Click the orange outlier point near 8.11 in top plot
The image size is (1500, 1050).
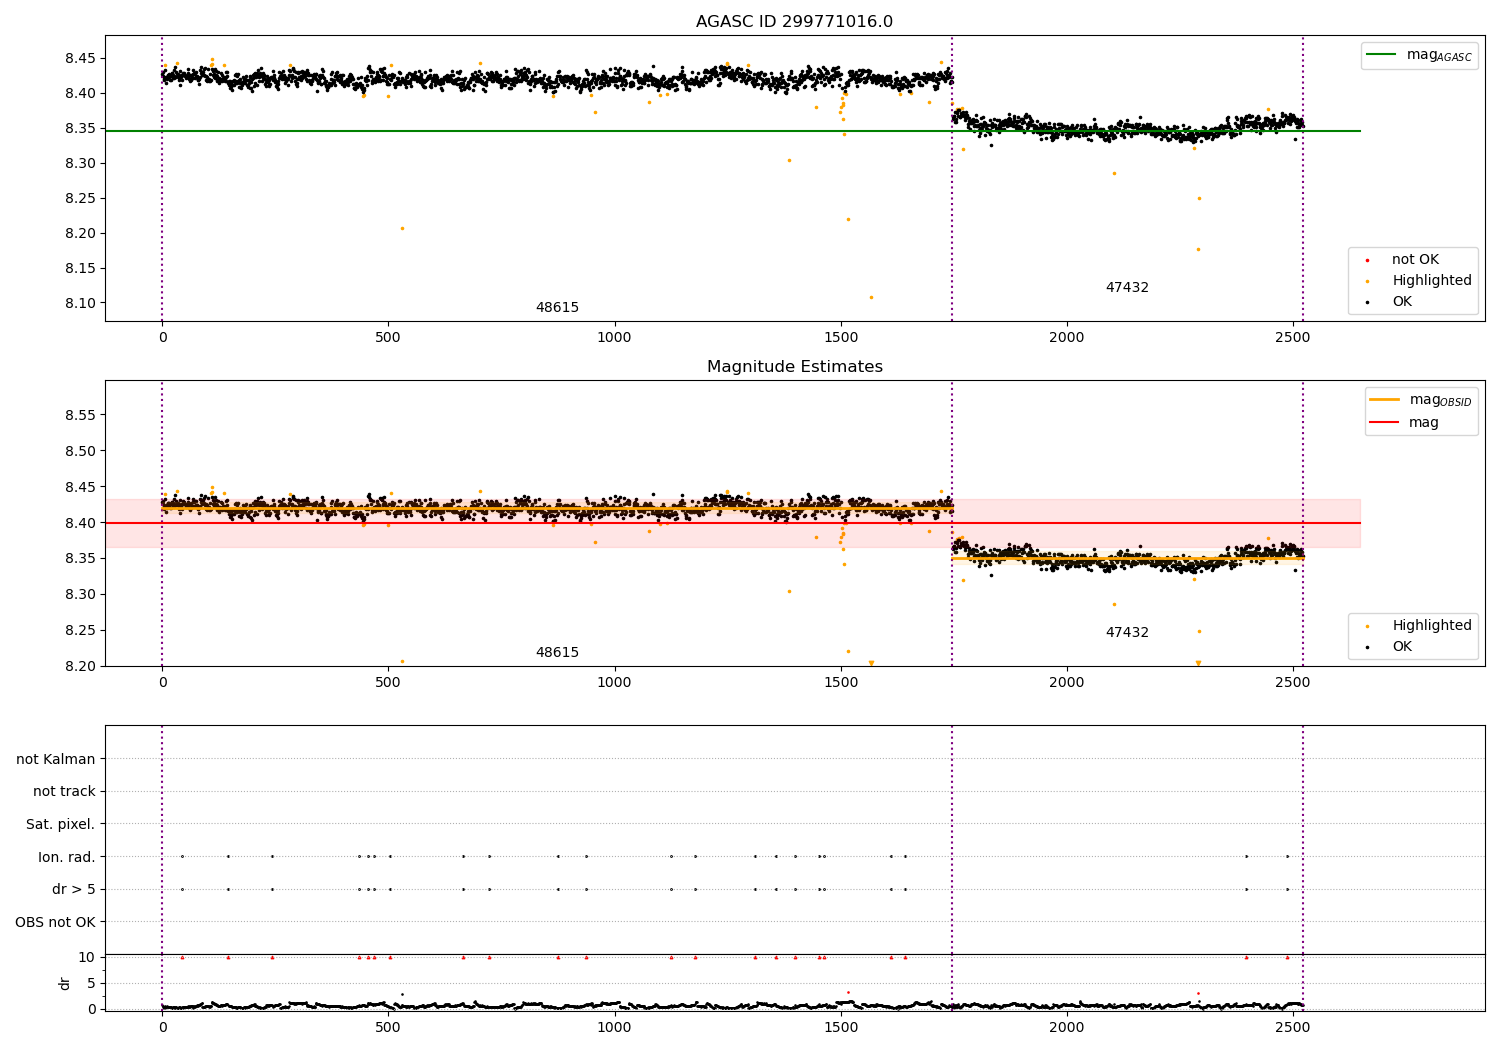point(871,297)
